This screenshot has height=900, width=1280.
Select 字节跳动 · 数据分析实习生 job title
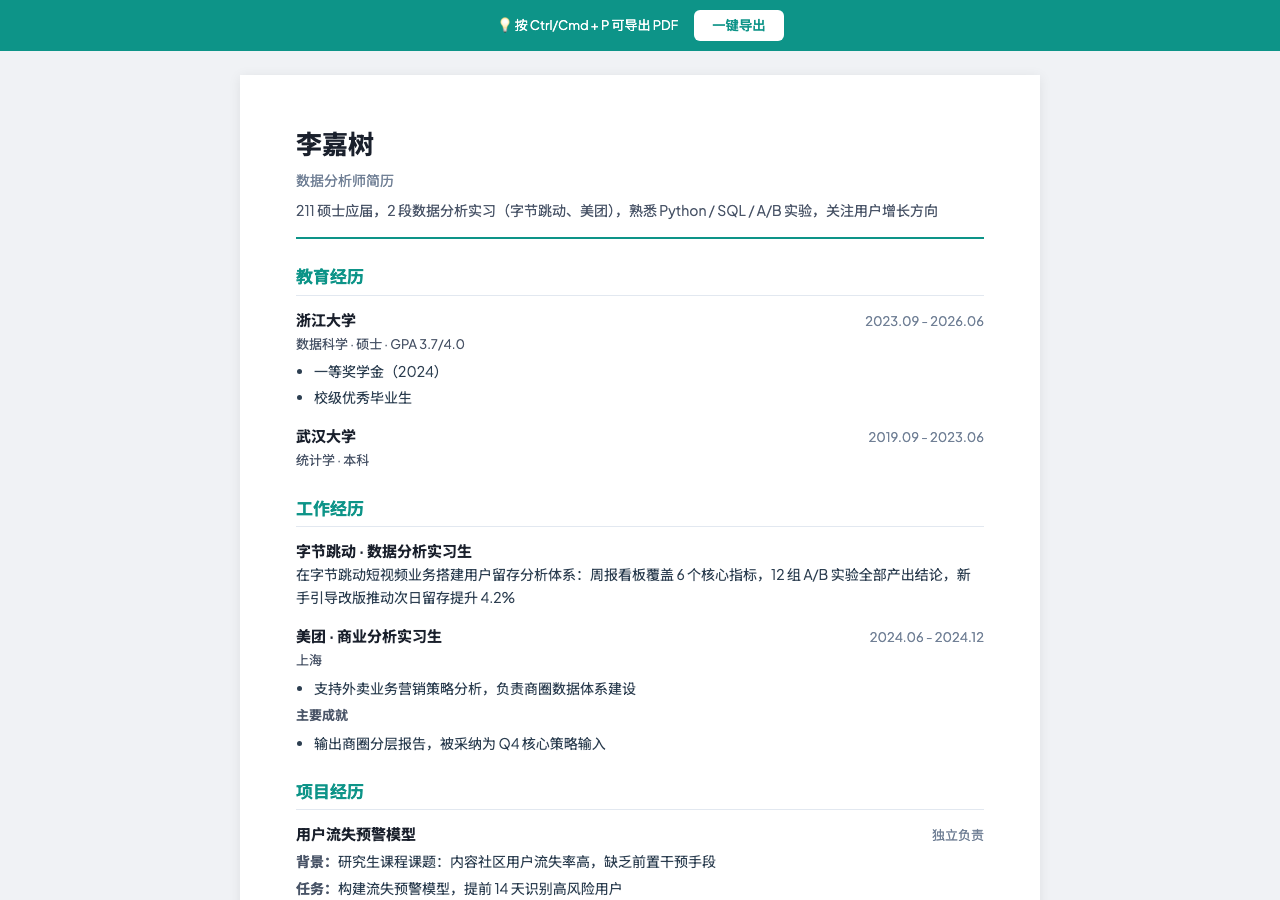[x=384, y=552]
